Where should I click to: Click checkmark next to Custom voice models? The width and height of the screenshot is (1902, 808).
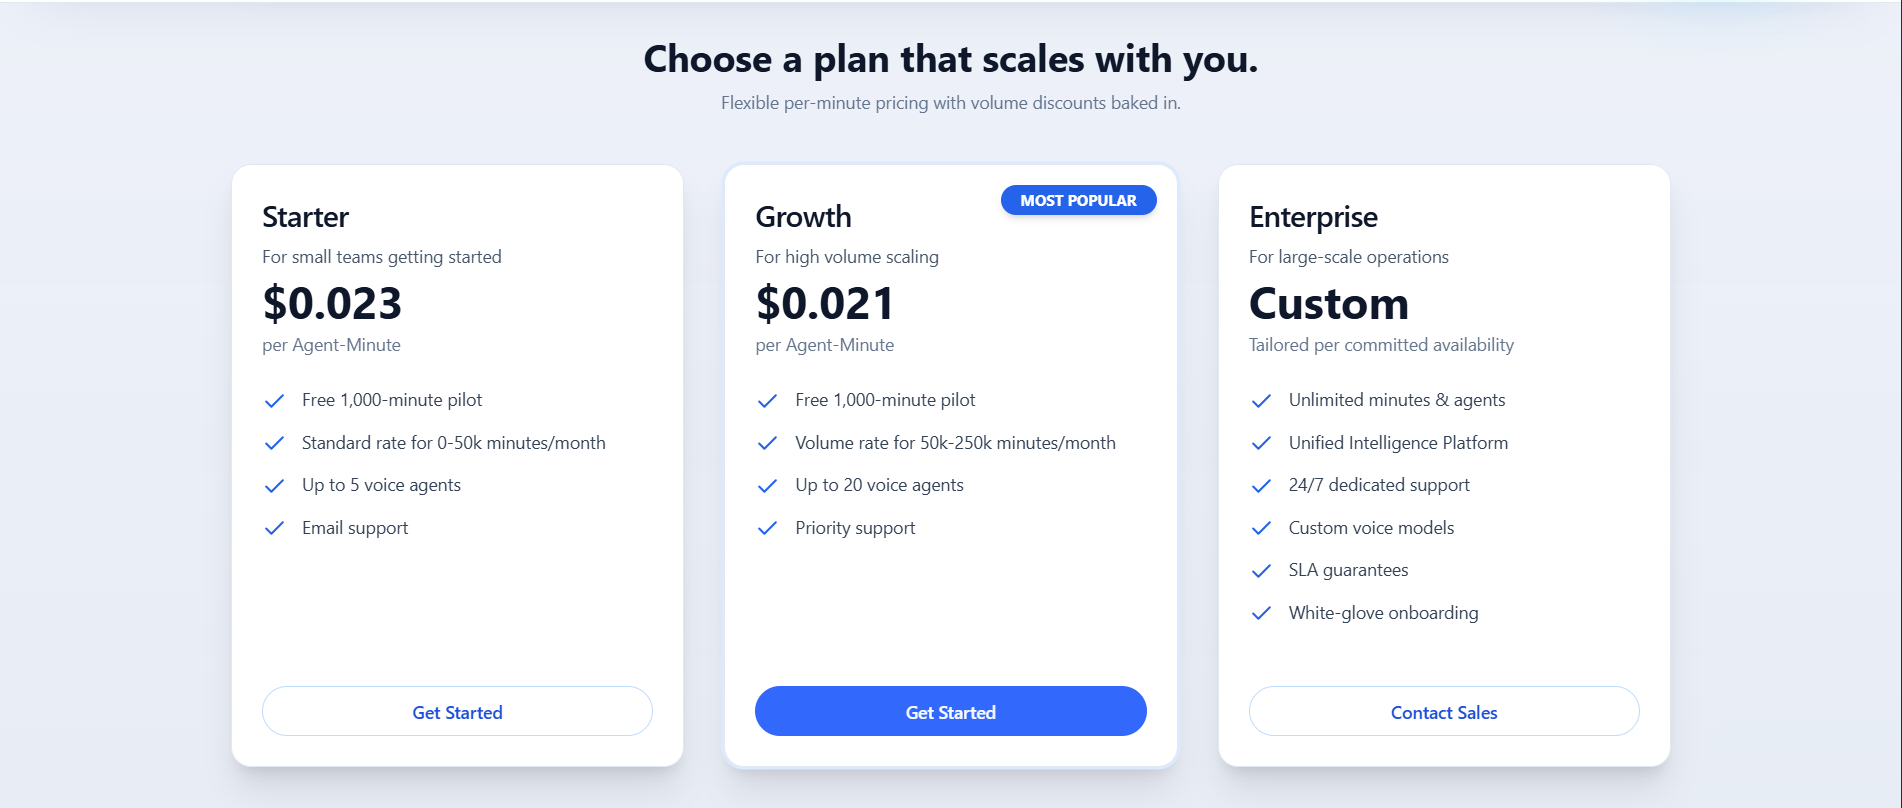(1261, 528)
